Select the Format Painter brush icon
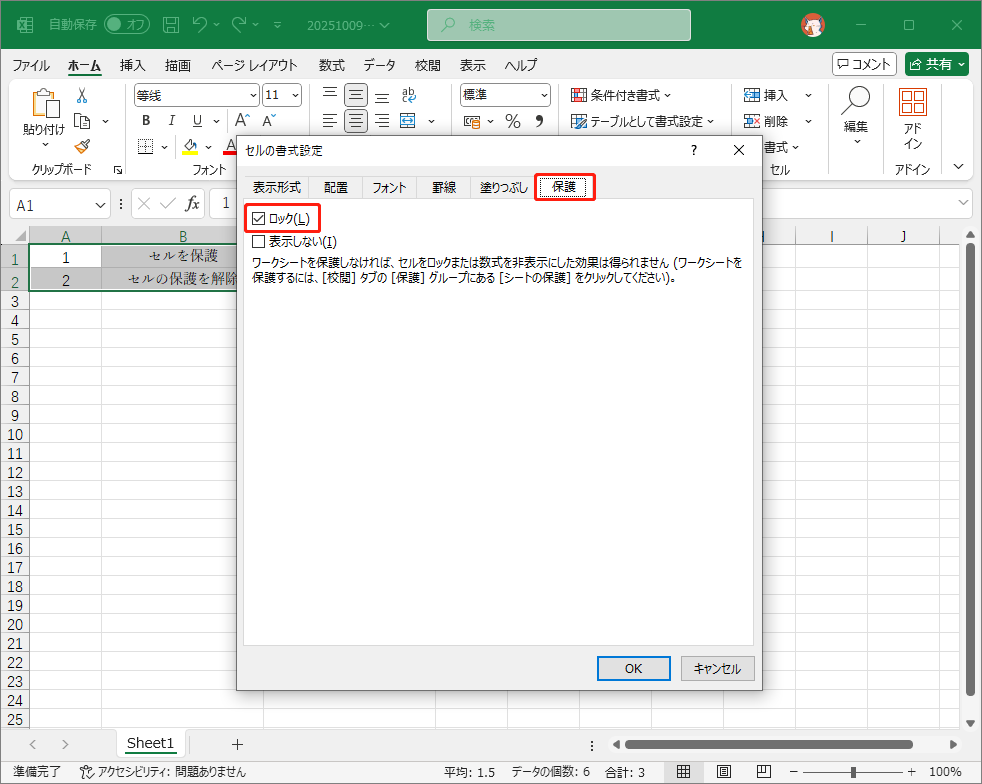 82,146
